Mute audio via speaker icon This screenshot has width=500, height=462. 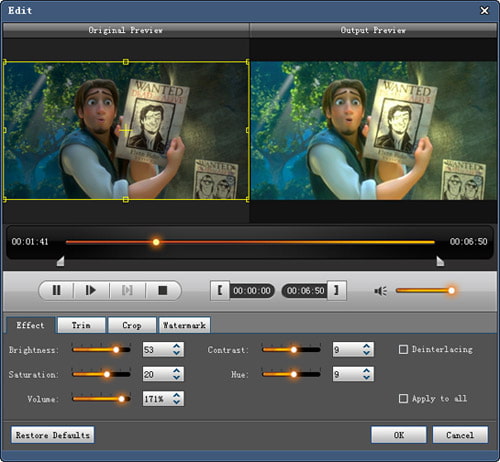(x=380, y=291)
